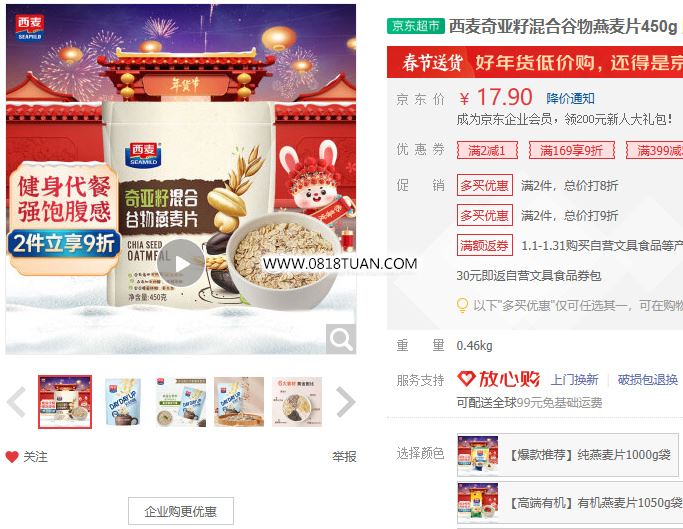683x529 pixels.
Task: Click the red heart 关注 icon
Action: click(x=12, y=457)
